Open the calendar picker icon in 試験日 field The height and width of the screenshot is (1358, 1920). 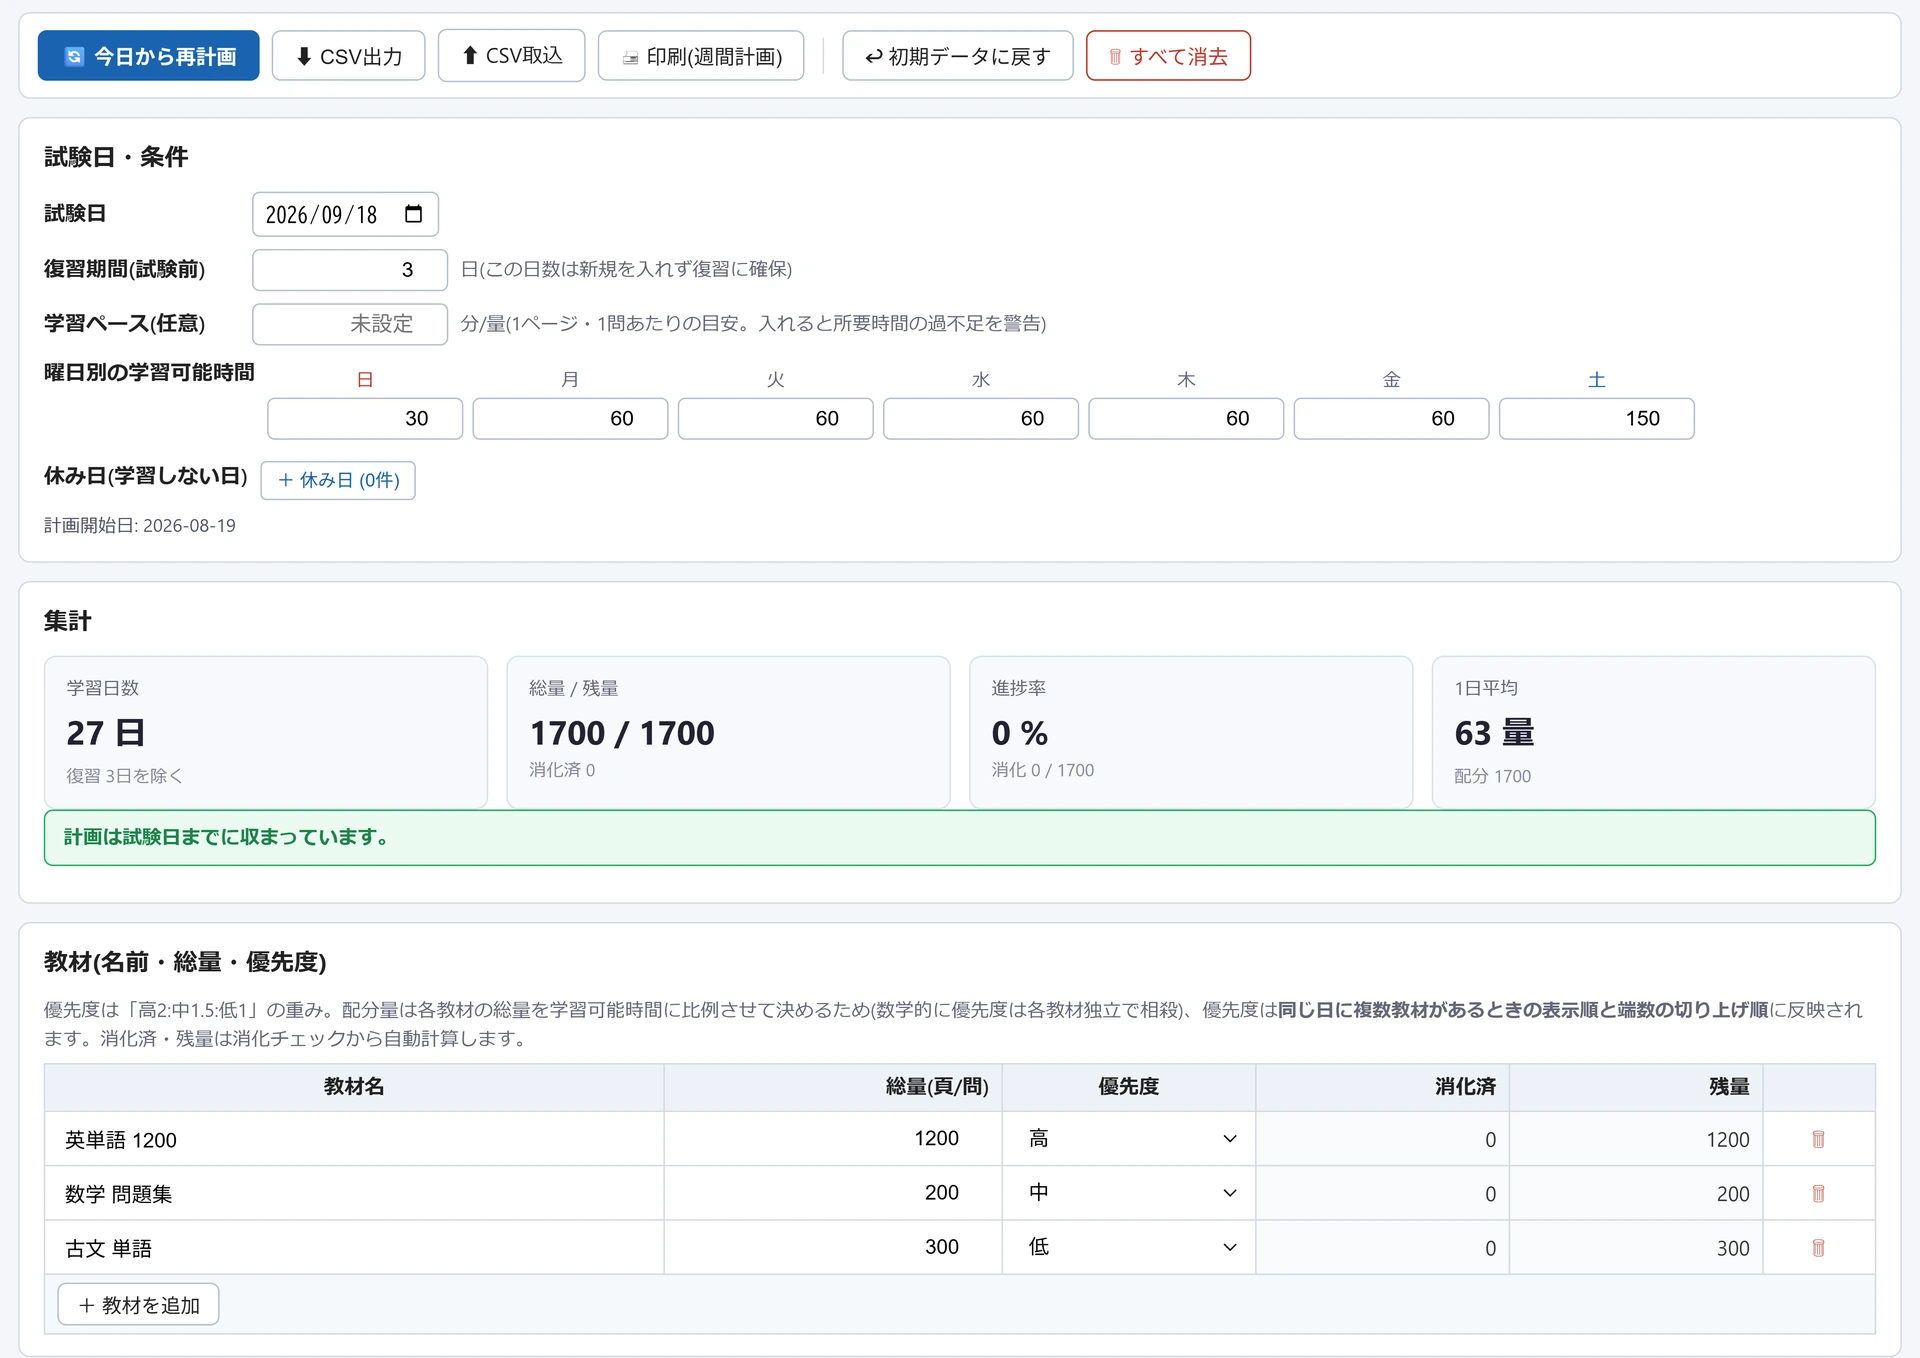[413, 214]
